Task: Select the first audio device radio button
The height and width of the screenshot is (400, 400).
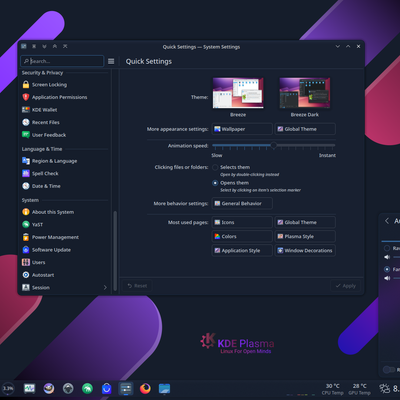Action: point(387,248)
